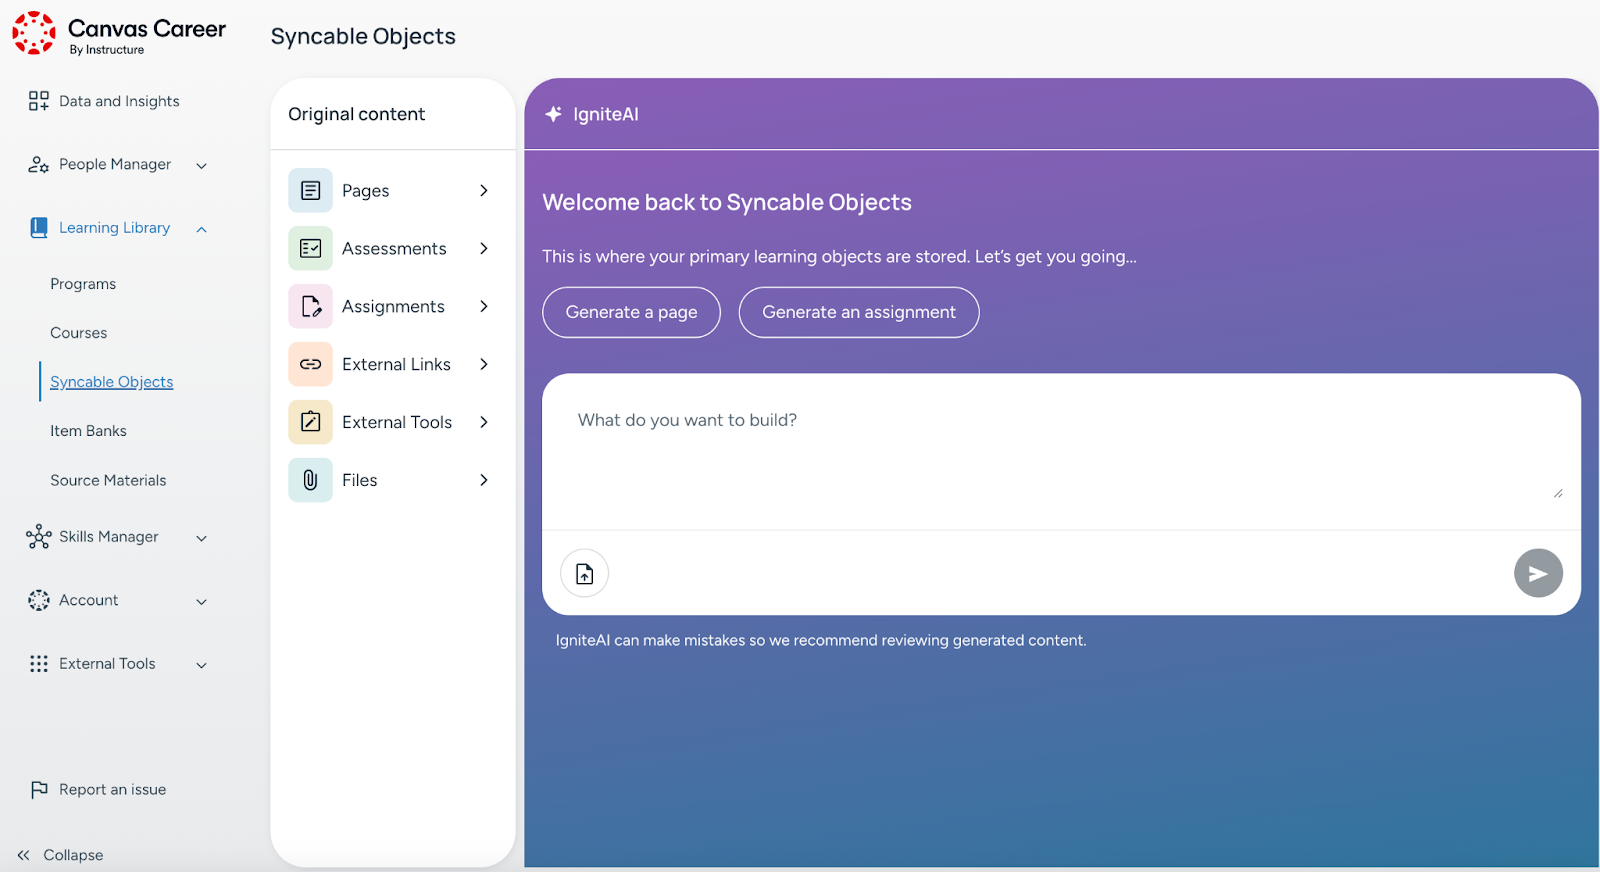Click the IgniteAI header label
Screen dimensions: 1600x872
click(605, 114)
